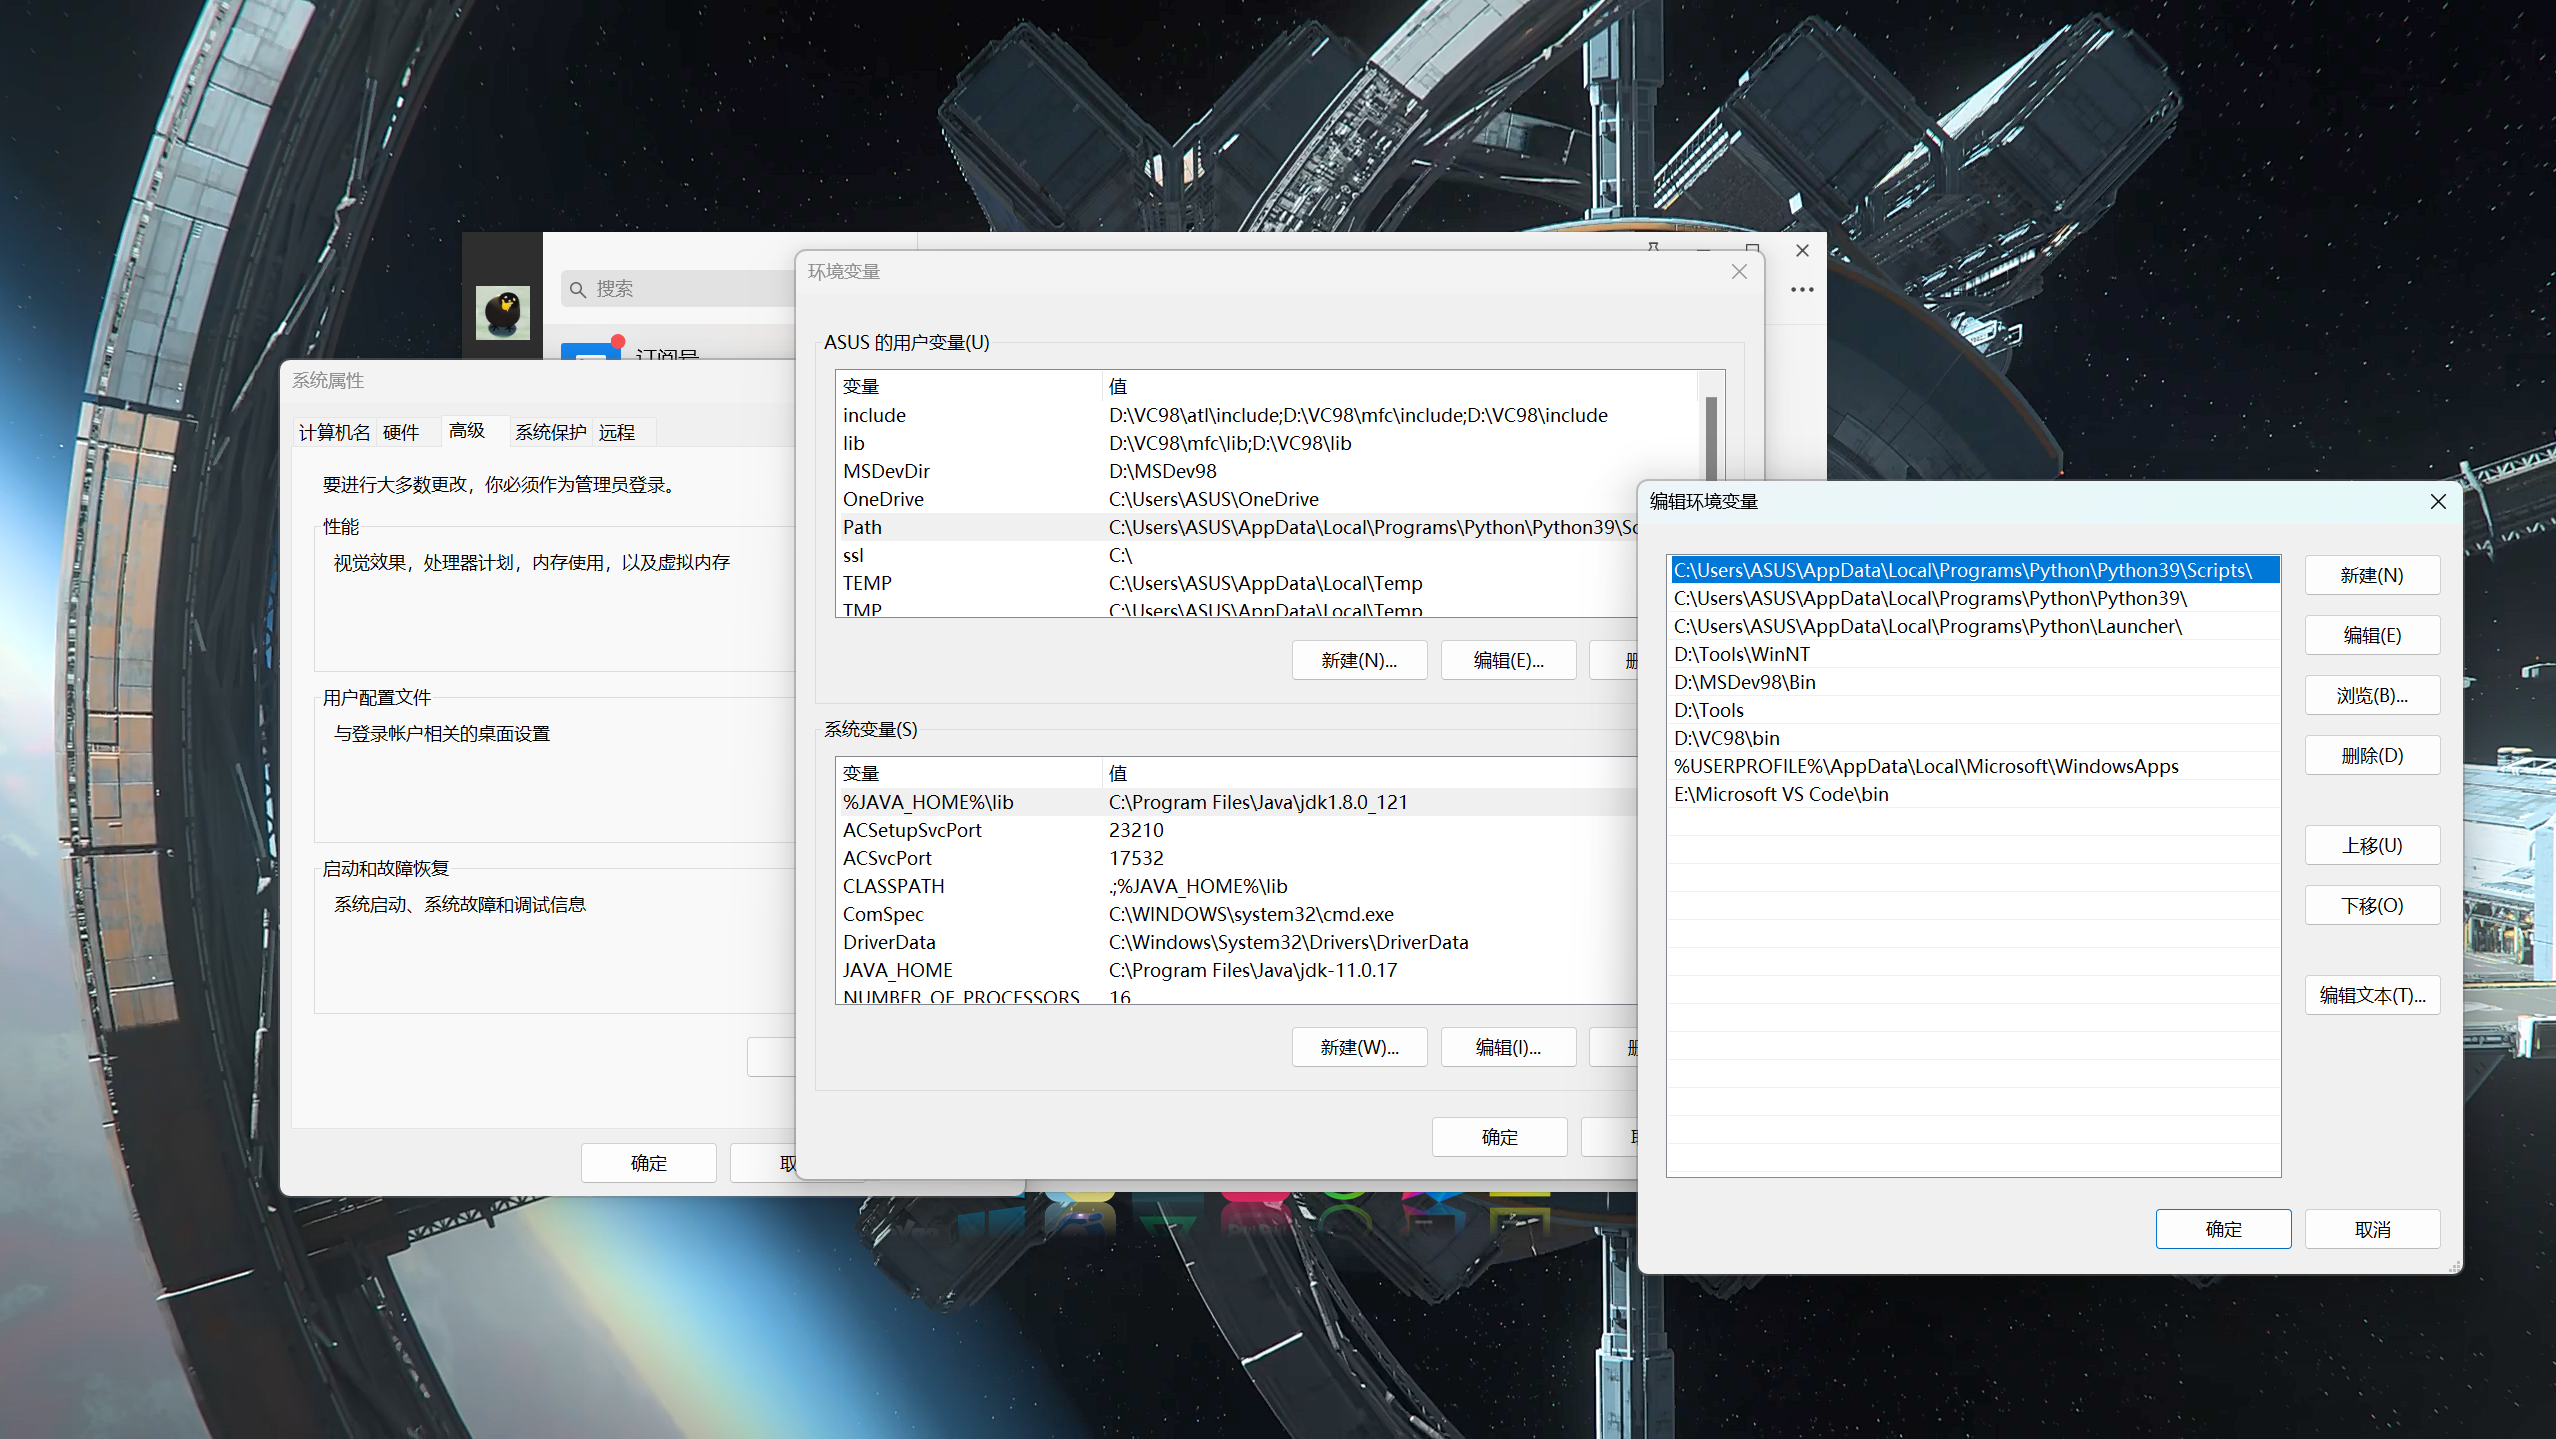Click 新建(N)... under user variables
2556x1439 pixels.
(x=1359, y=660)
